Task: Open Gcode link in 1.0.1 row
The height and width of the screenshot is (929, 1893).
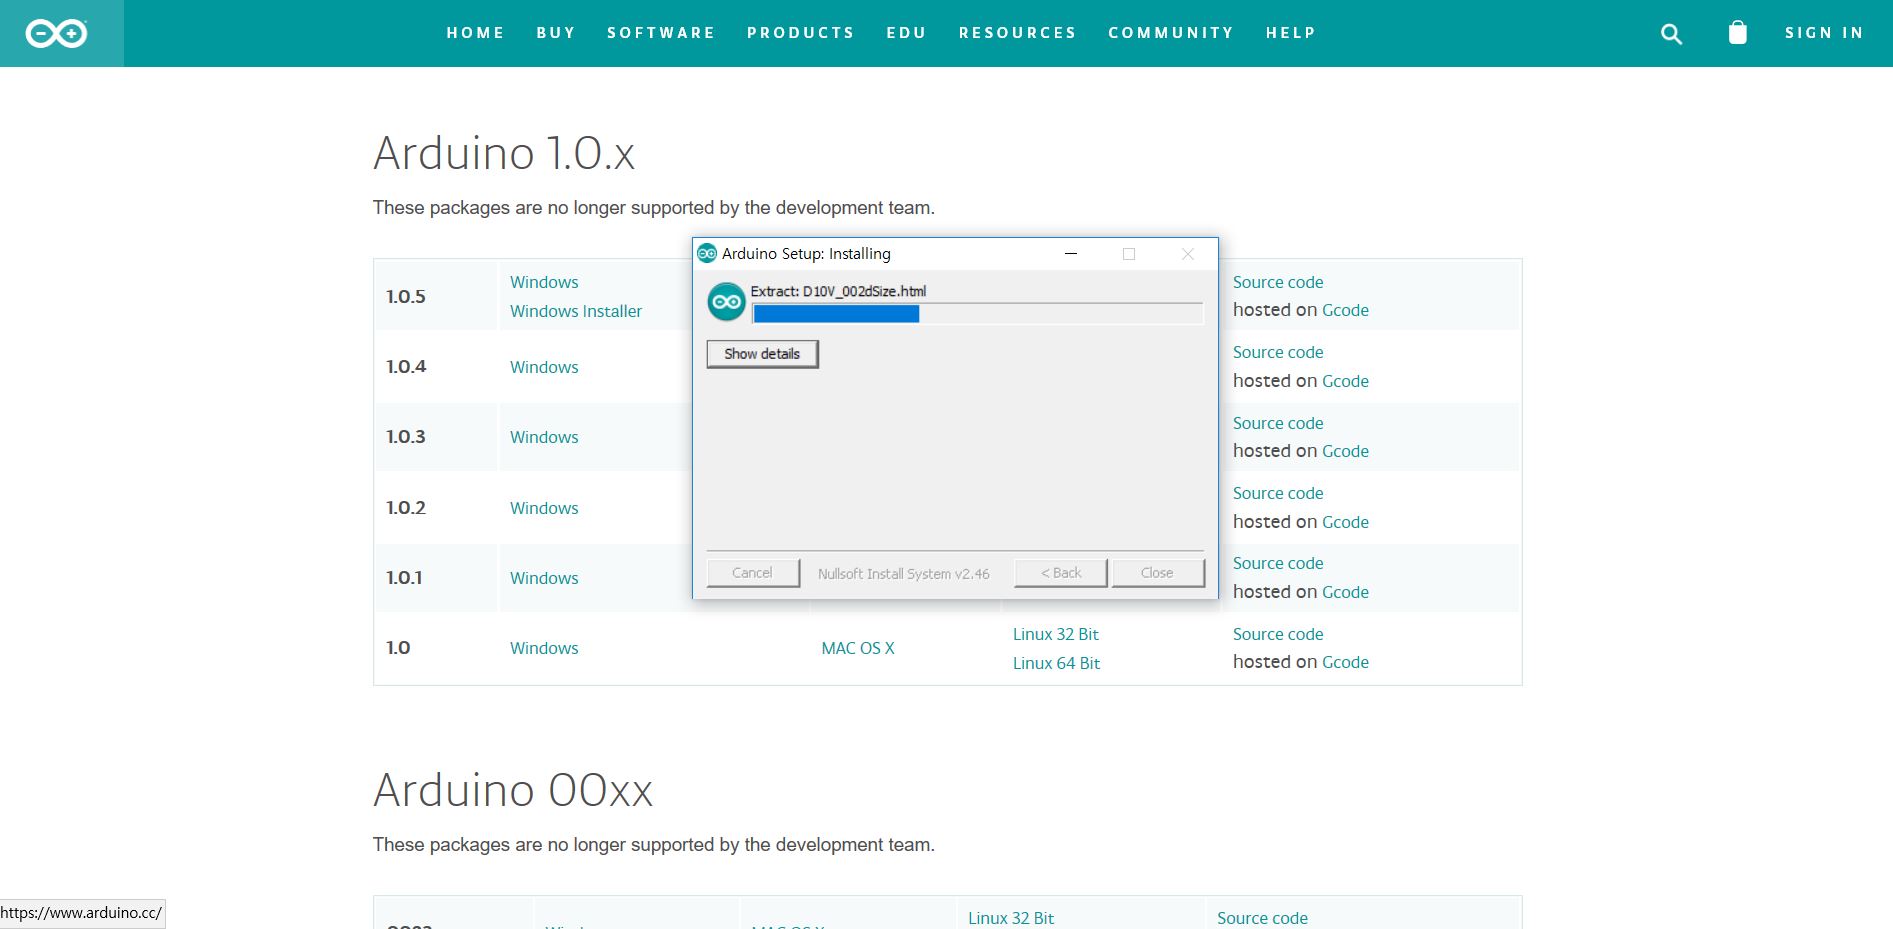Action: point(1345,592)
